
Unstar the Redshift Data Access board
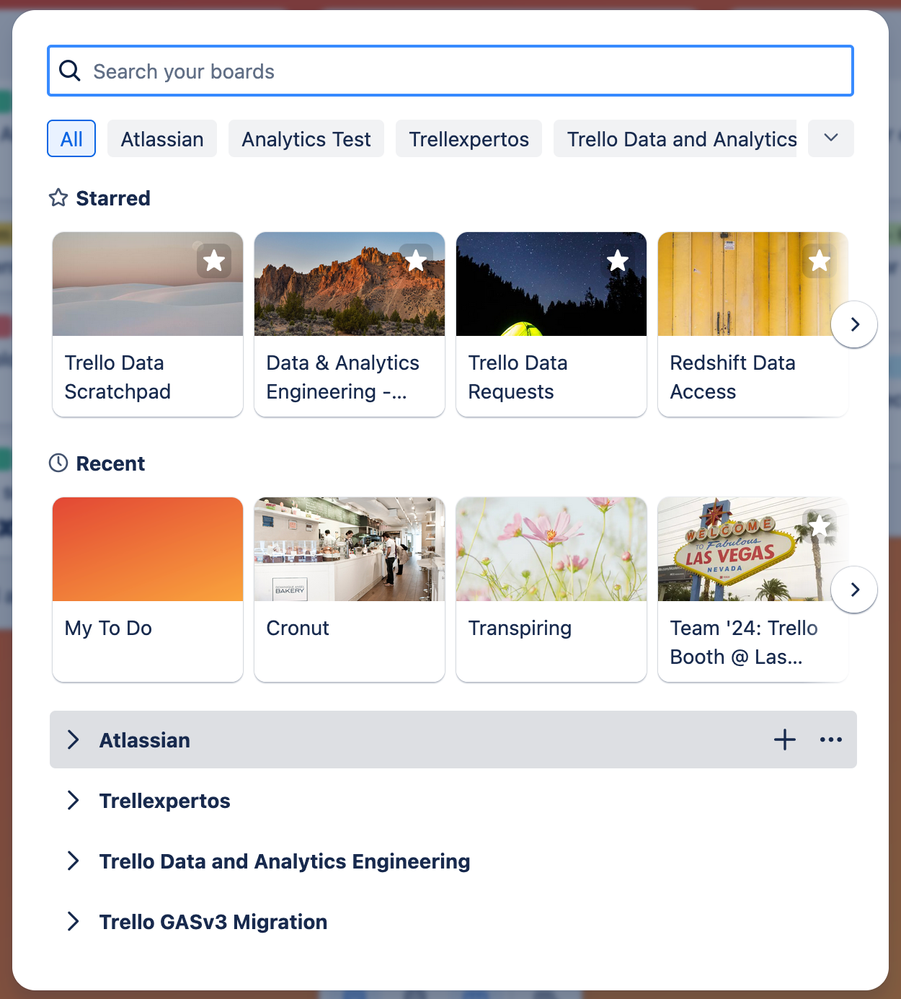819,261
